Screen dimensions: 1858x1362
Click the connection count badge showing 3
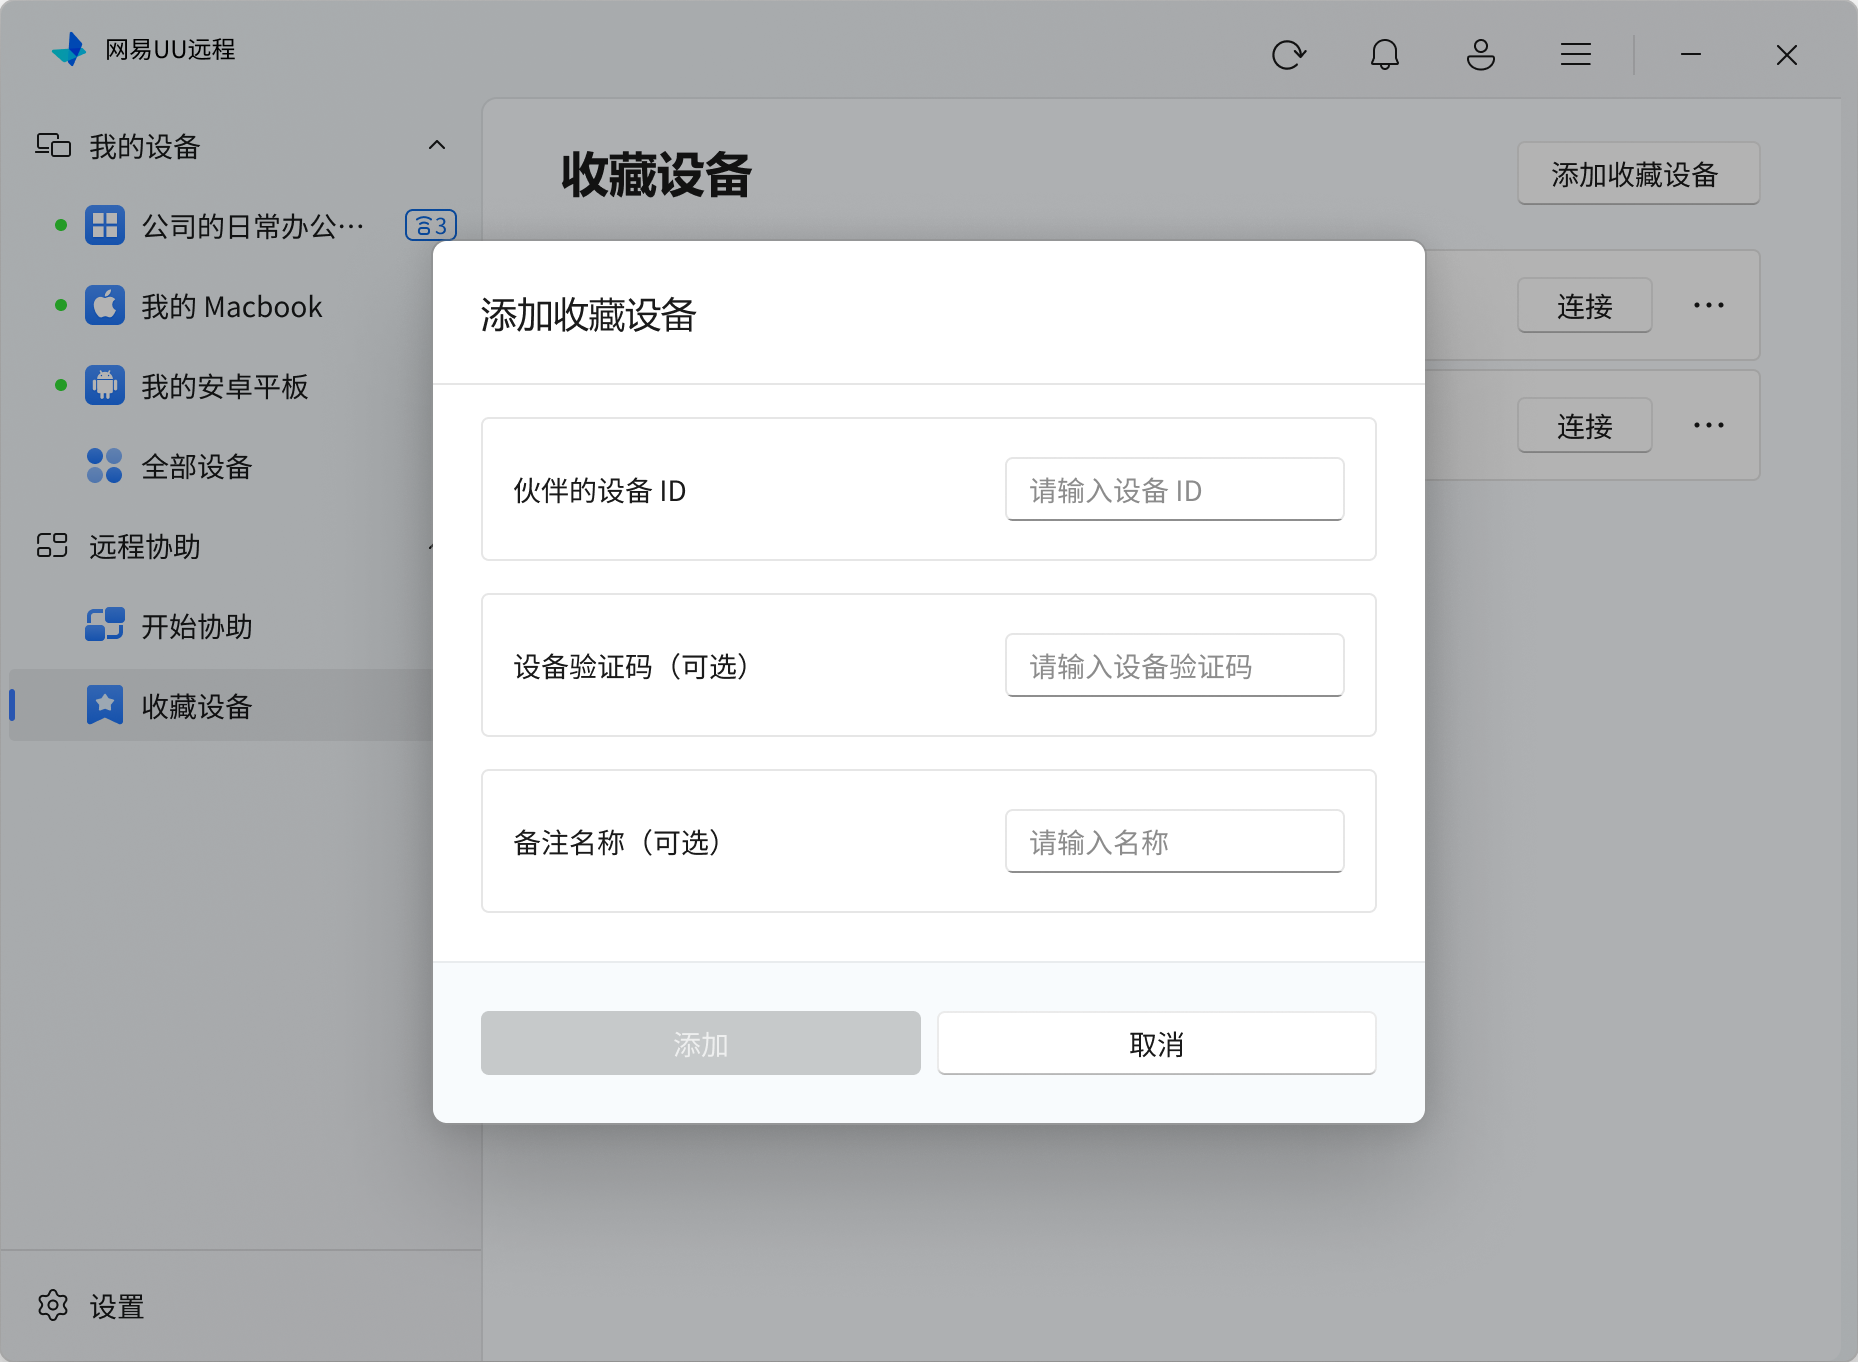(x=431, y=225)
